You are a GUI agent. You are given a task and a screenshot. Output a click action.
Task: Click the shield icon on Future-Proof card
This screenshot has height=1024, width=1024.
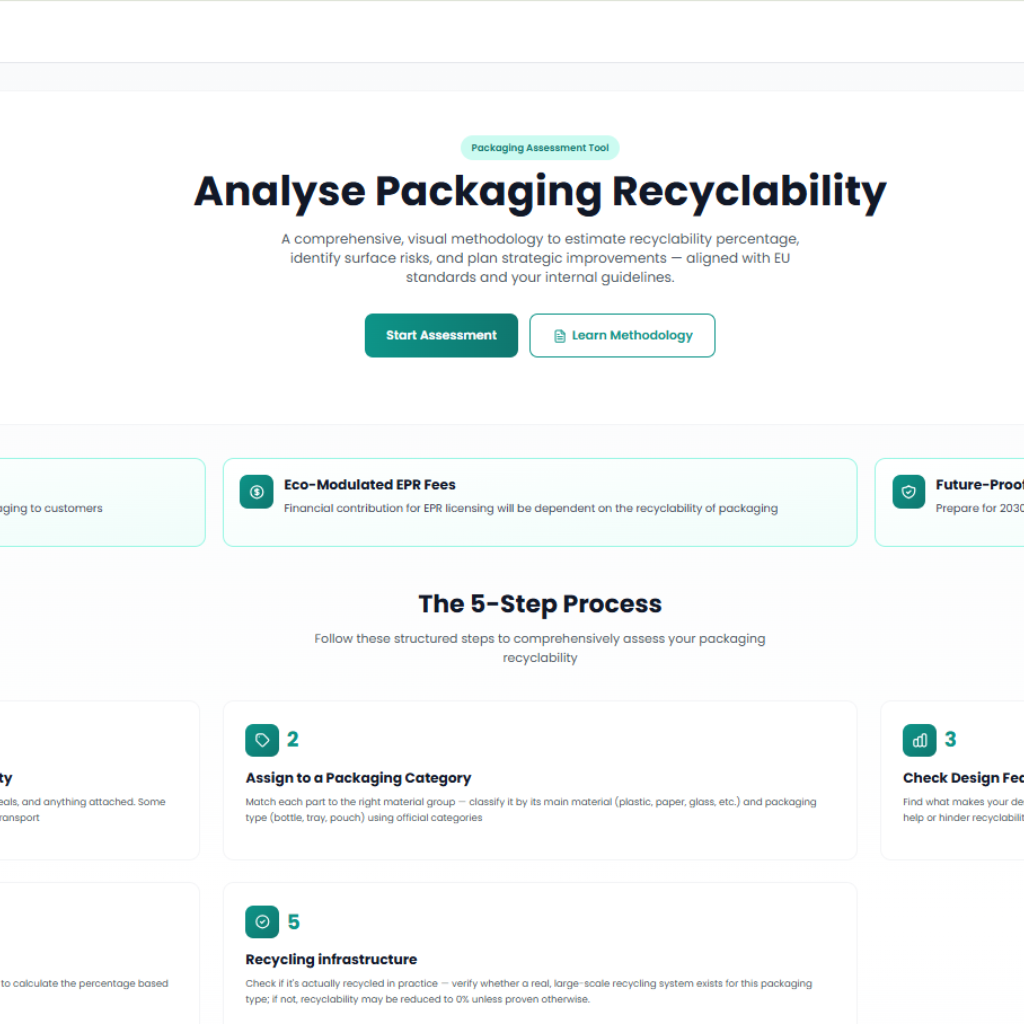click(x=909, y=492)
